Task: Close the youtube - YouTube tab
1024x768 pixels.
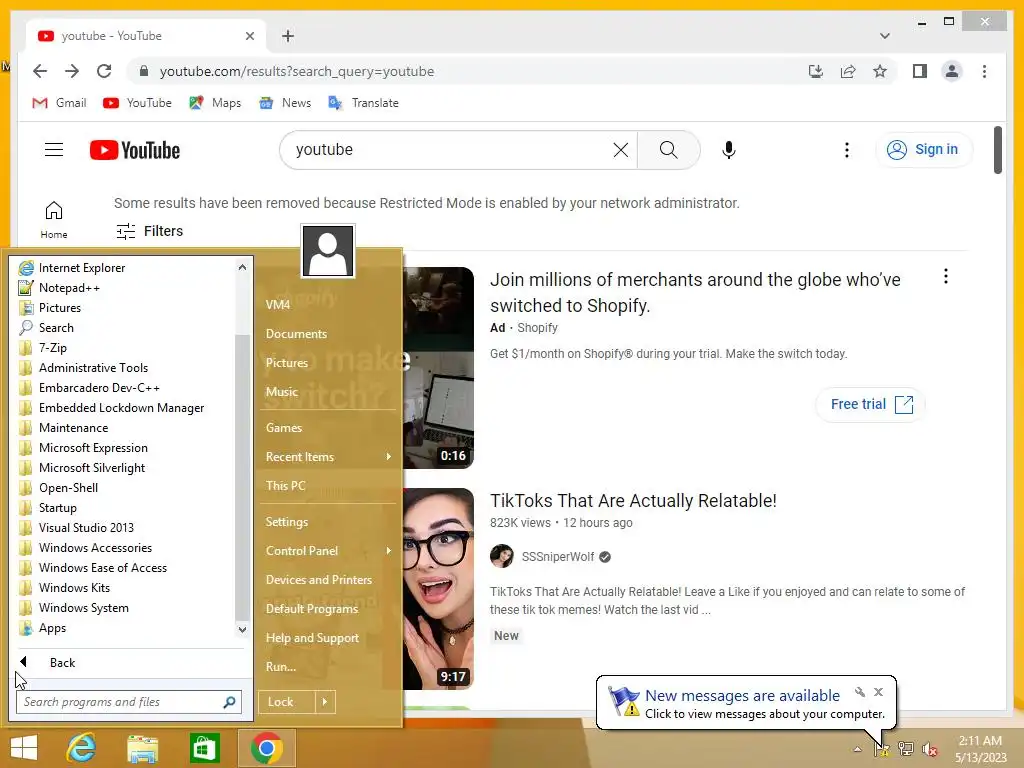Action: 249,36
